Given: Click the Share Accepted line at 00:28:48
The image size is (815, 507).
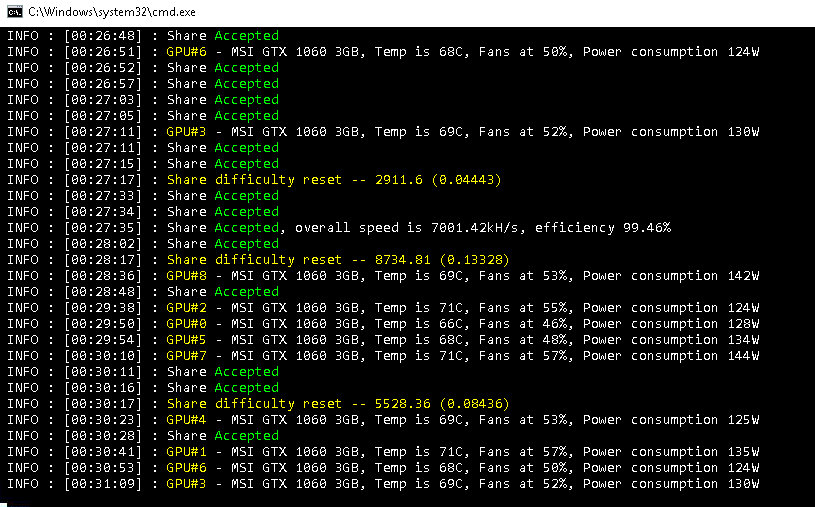Looking at the screenshot, I should point(143,292).
